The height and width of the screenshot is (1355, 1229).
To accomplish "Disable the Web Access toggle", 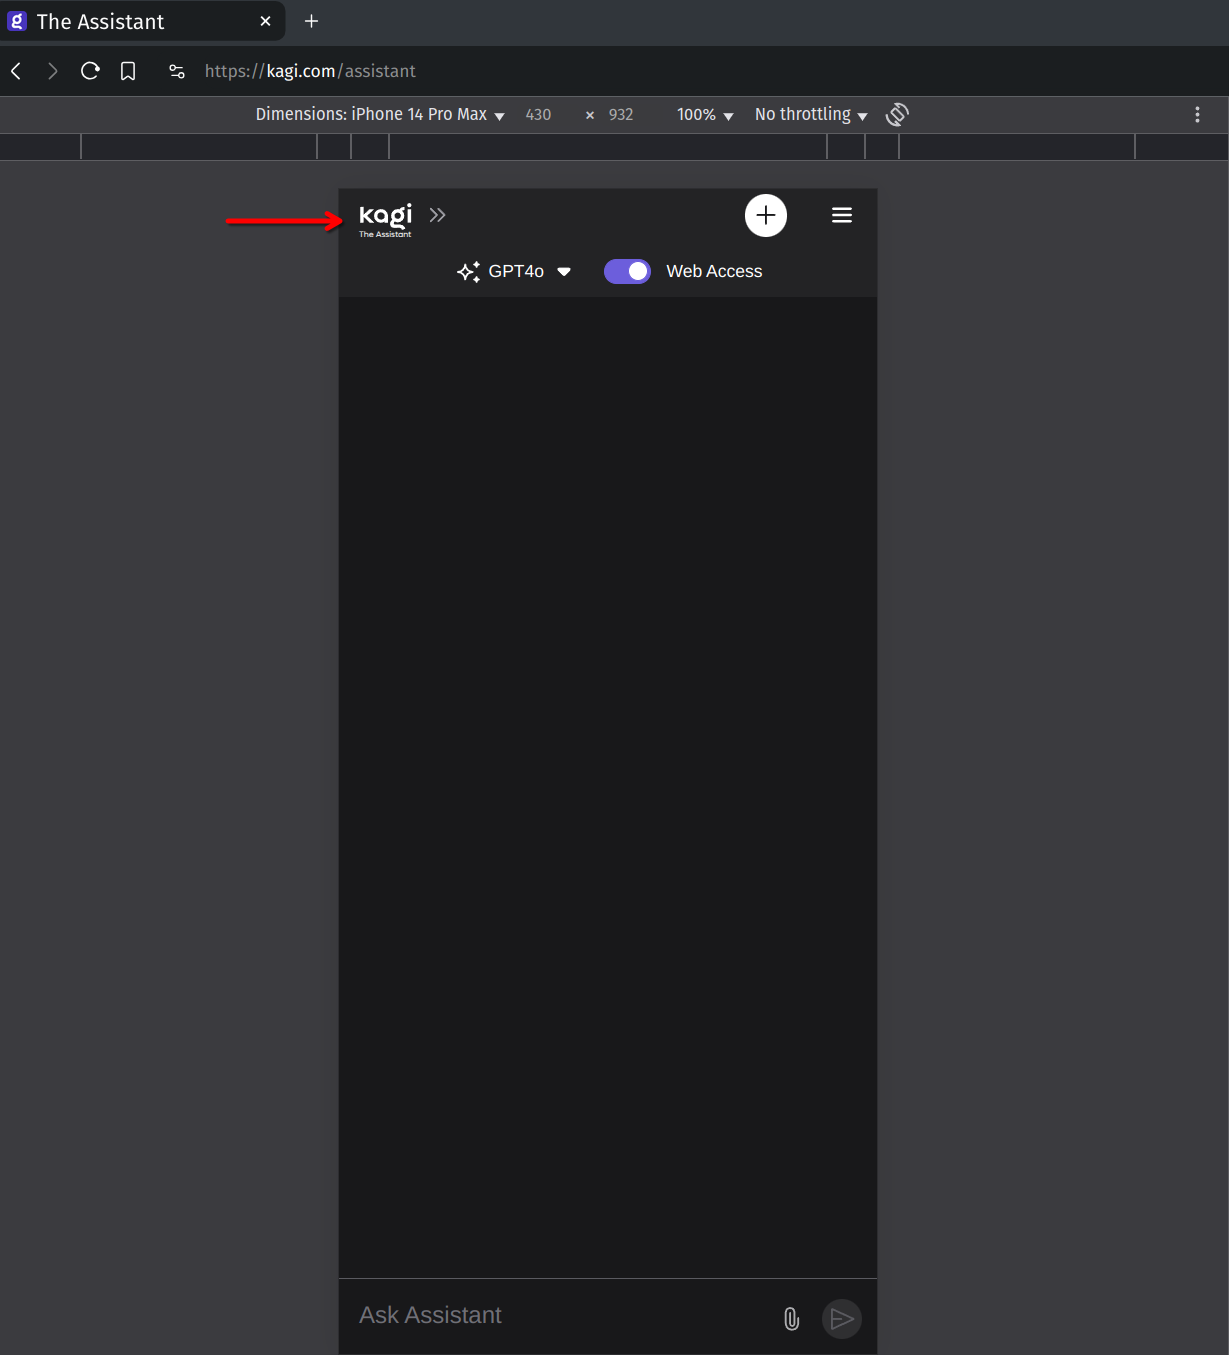I will [x=627, y=271].
